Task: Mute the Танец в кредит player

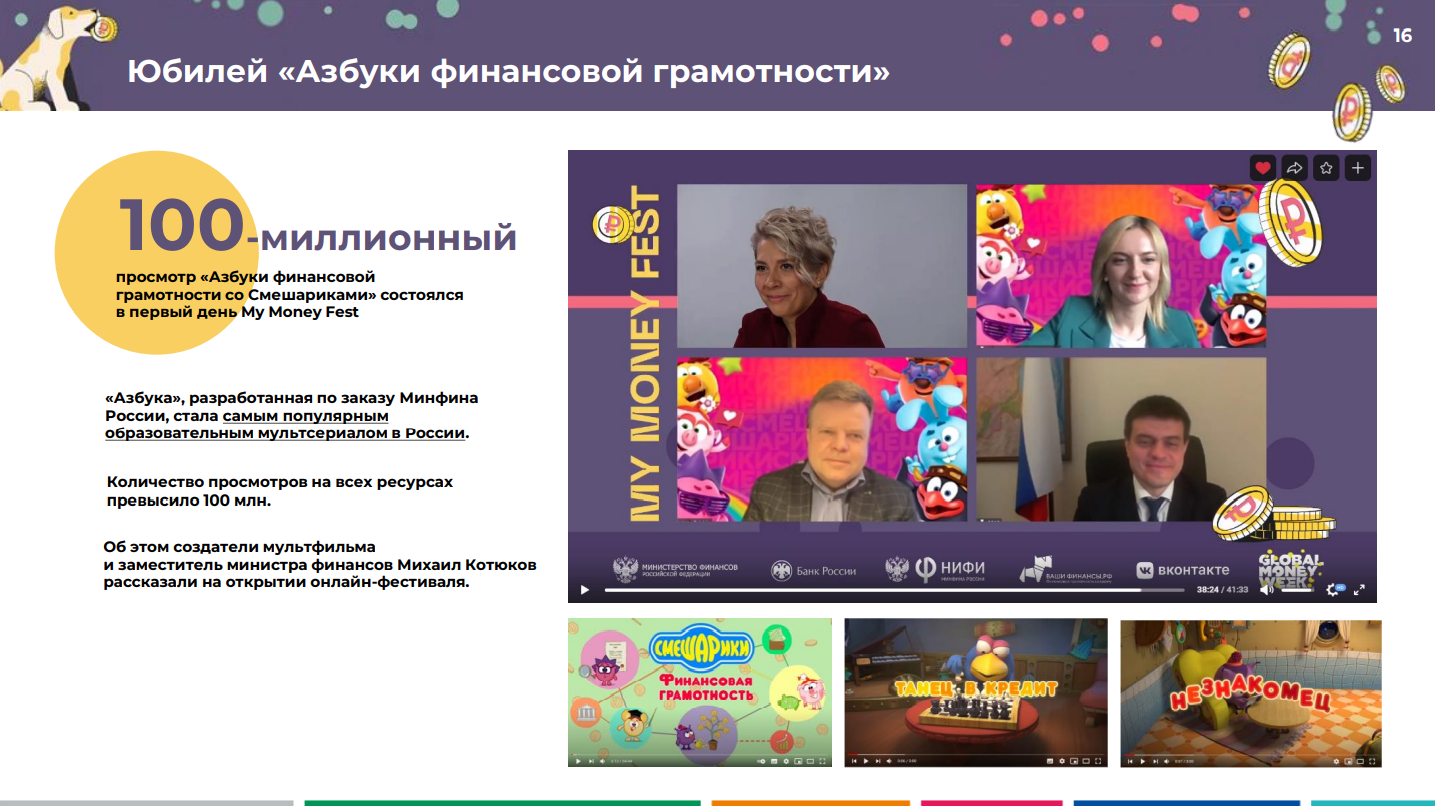Action: pos(889,761)
